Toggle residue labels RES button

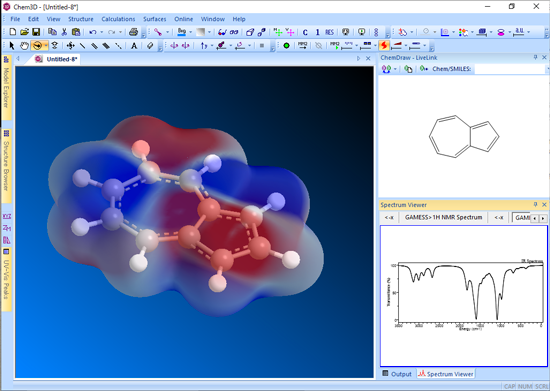[329, 32]
